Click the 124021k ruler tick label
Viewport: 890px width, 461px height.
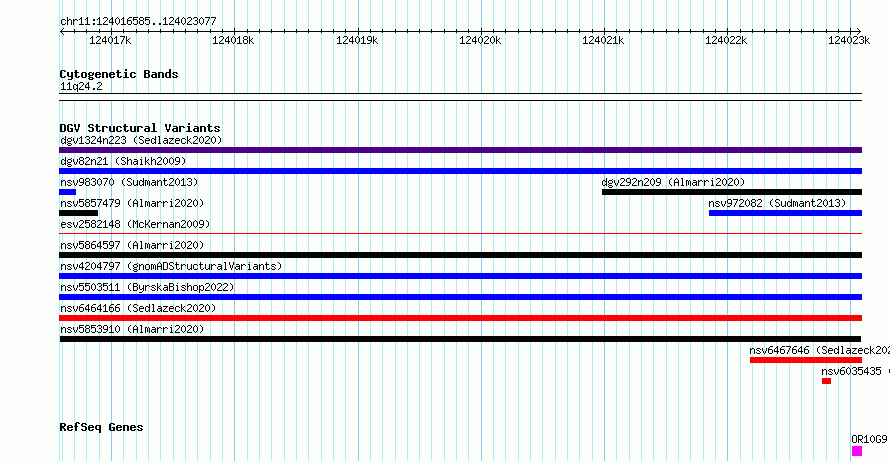click(x=603, y=40)
